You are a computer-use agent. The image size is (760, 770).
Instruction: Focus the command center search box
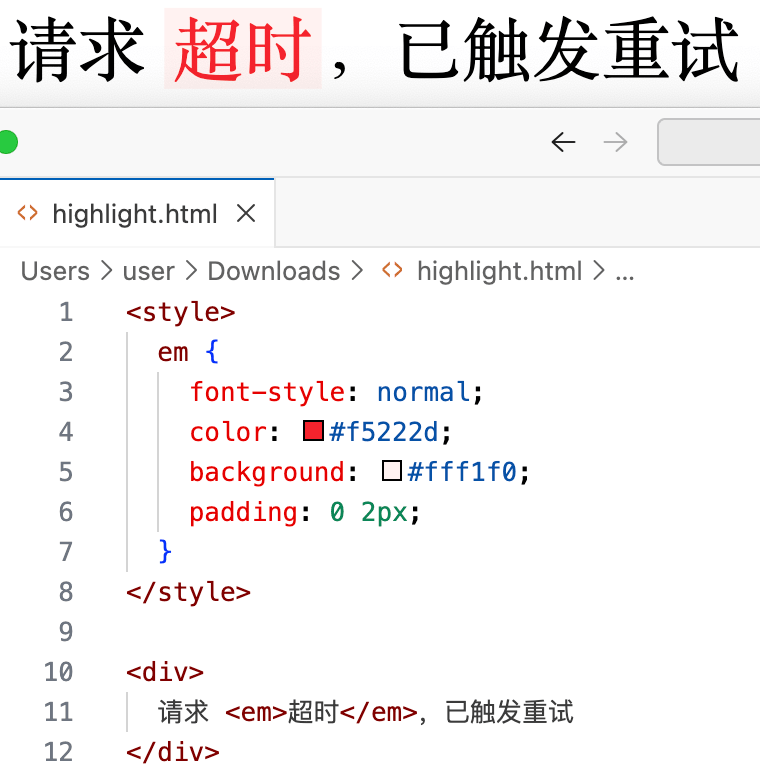[x=710, y=142]
